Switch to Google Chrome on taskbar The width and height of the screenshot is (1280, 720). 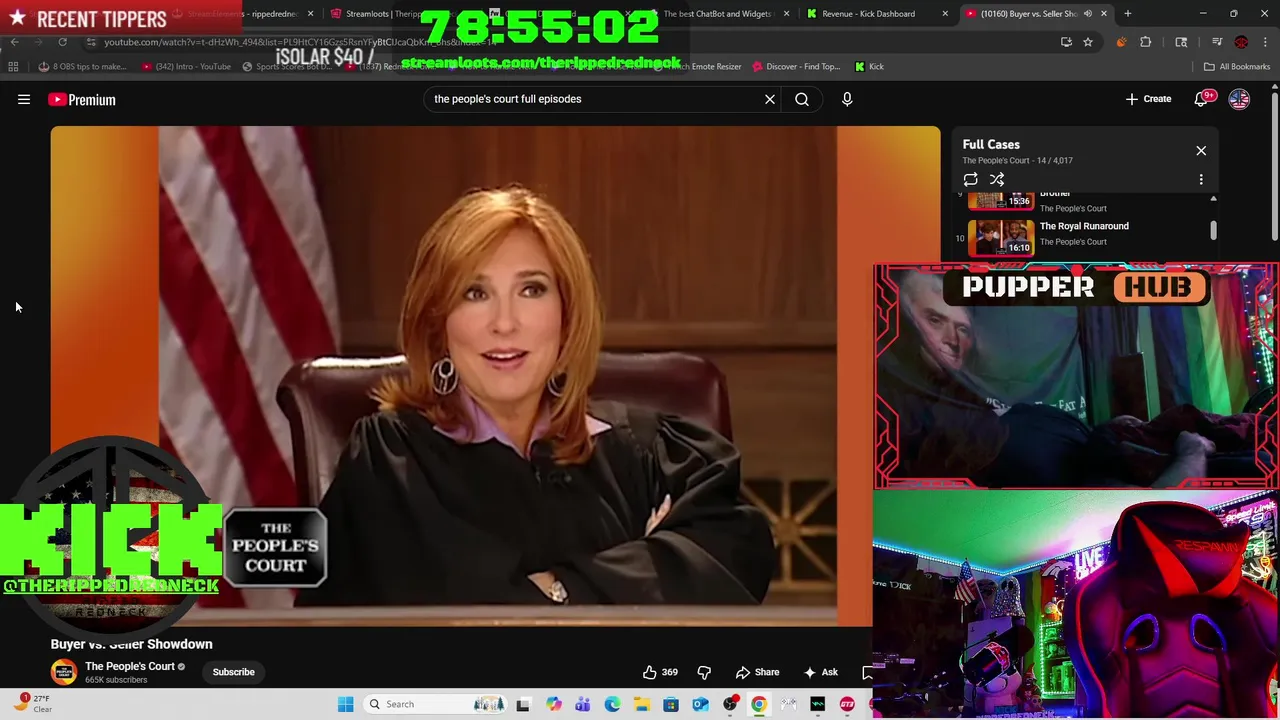(759, 704)
